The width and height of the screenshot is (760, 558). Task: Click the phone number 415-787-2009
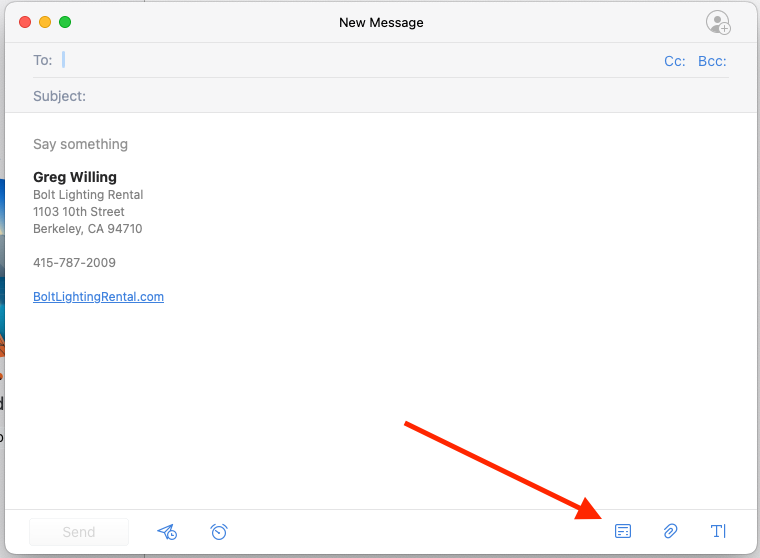click(74, 263)
